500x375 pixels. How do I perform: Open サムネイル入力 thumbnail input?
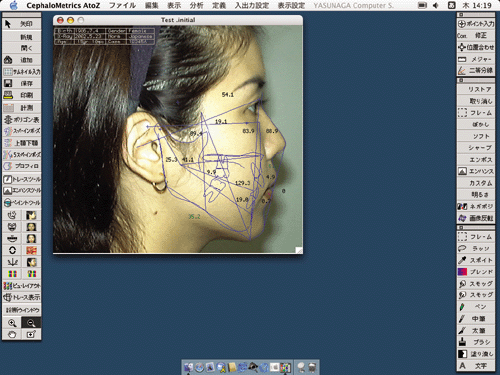pyautogui.click(x=22, y=72)
